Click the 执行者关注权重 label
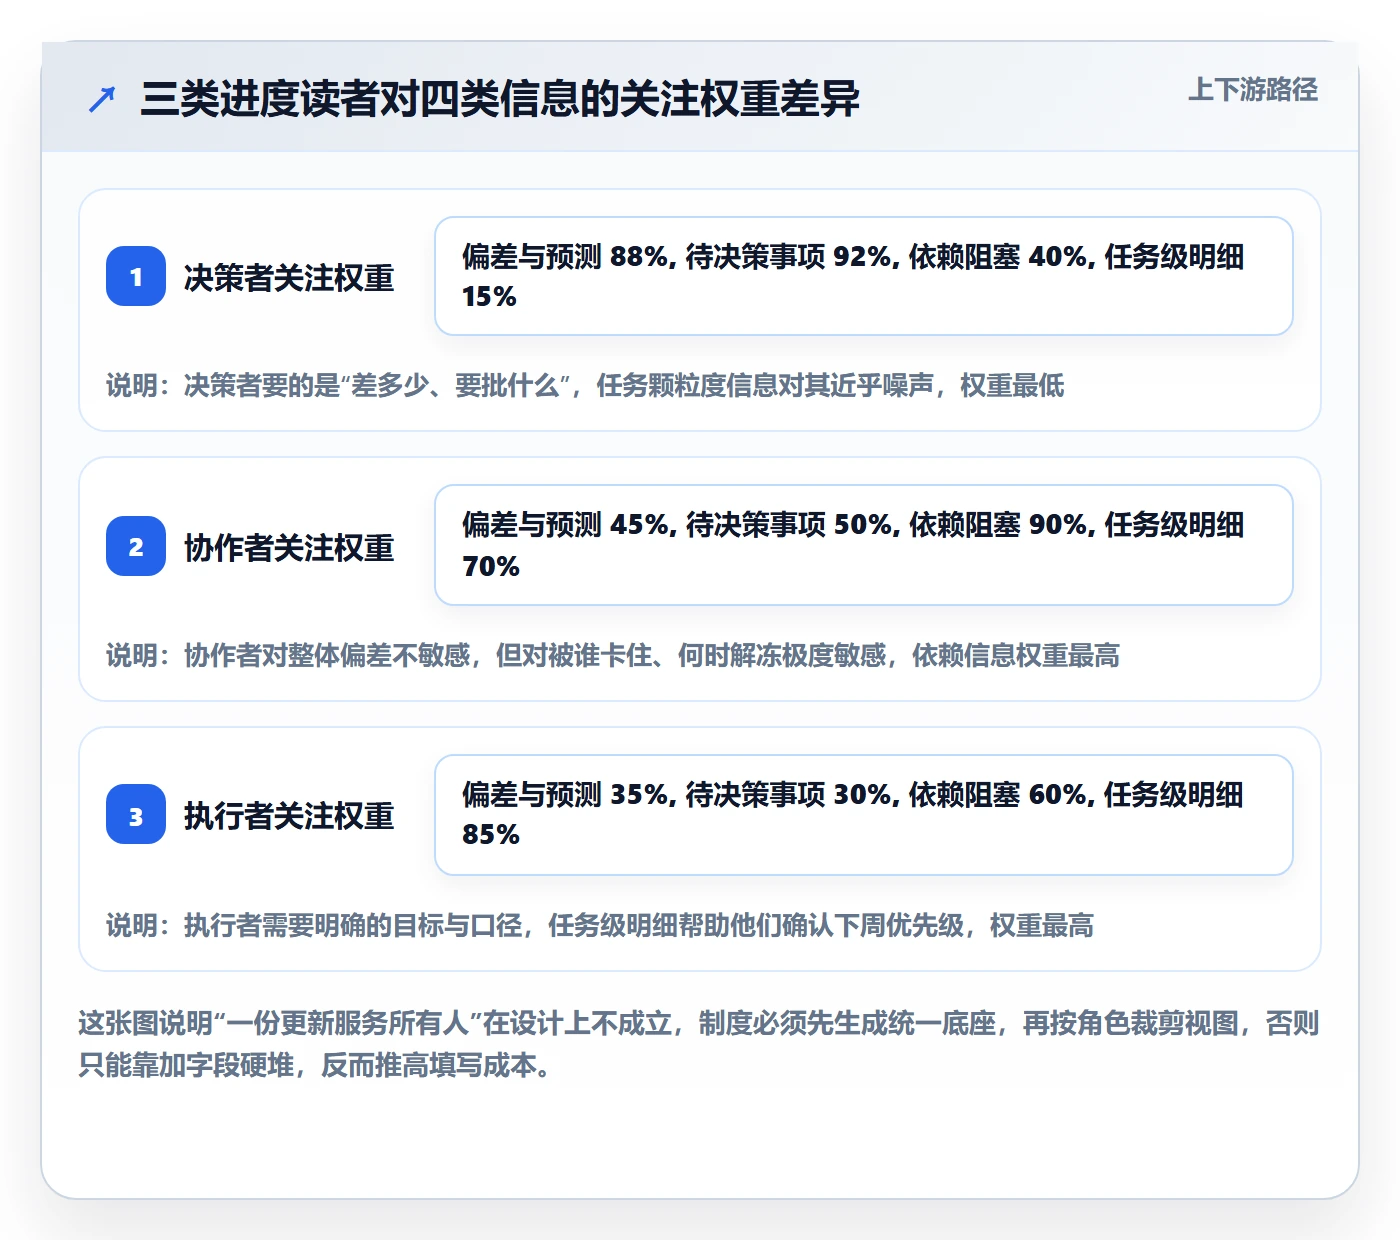The width and height of the screenshot is (1400, 1240). (289, 815)
